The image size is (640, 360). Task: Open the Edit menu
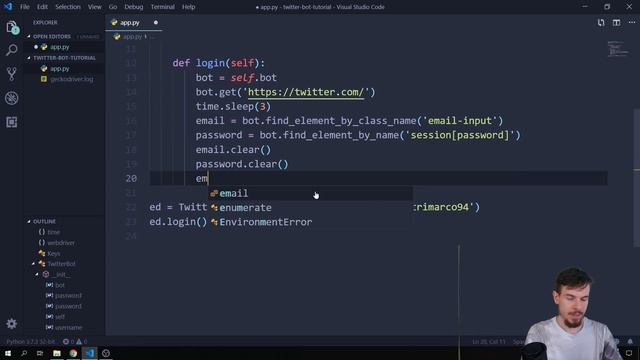click(42, 7)
